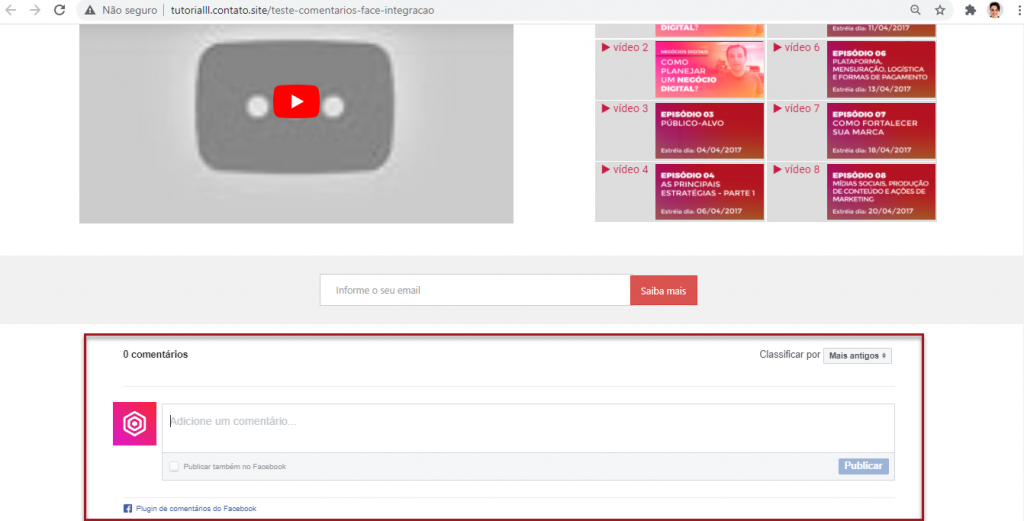This screenshot has height=521, width=1024.
Task: Enable 'Publicar também no Facebook' checkbox
Action: point(175,467)
